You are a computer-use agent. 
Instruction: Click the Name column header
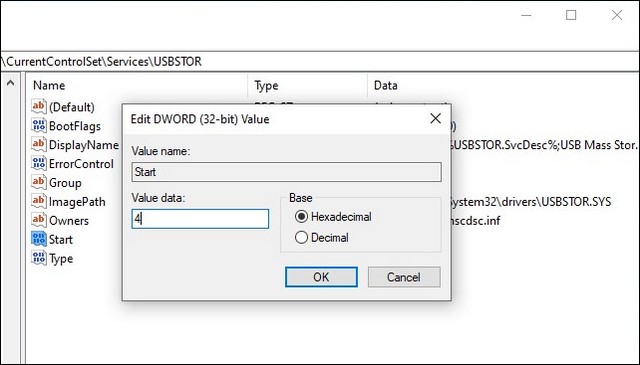49,85
